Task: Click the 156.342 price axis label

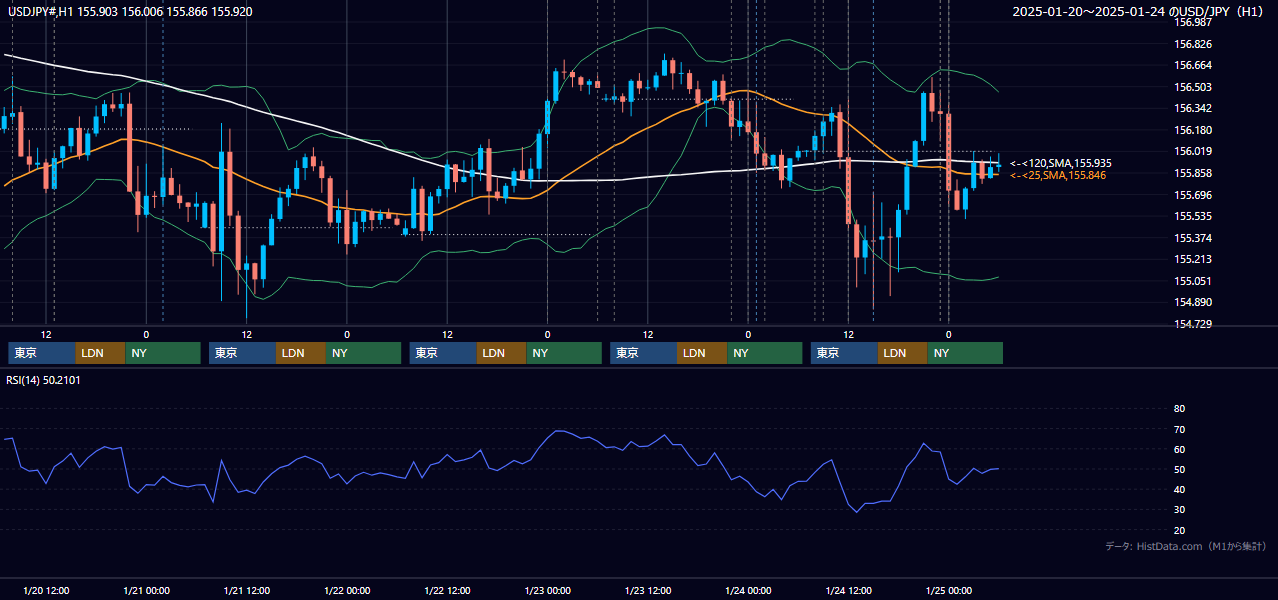Action: (x=1193, y=108)
